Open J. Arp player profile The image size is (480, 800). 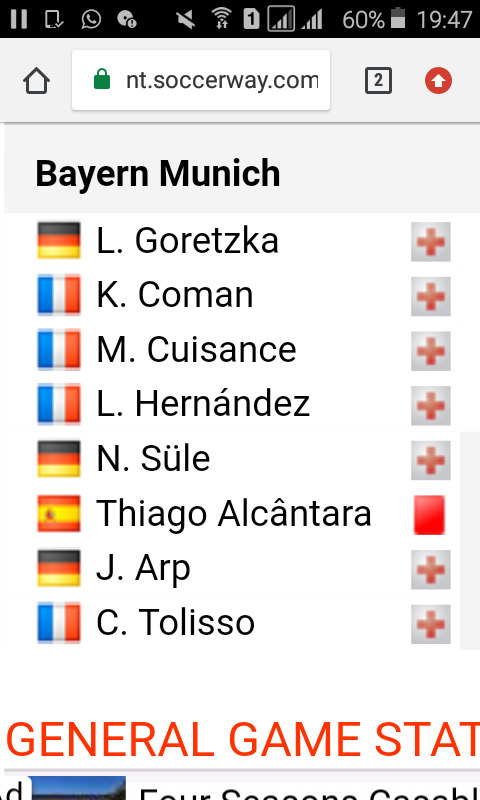point(143,569)
